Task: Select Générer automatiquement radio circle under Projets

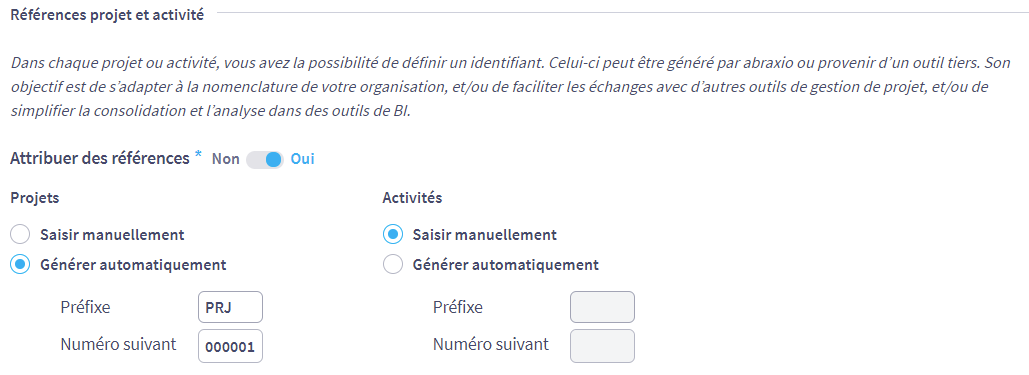Action: click(20, 265)
